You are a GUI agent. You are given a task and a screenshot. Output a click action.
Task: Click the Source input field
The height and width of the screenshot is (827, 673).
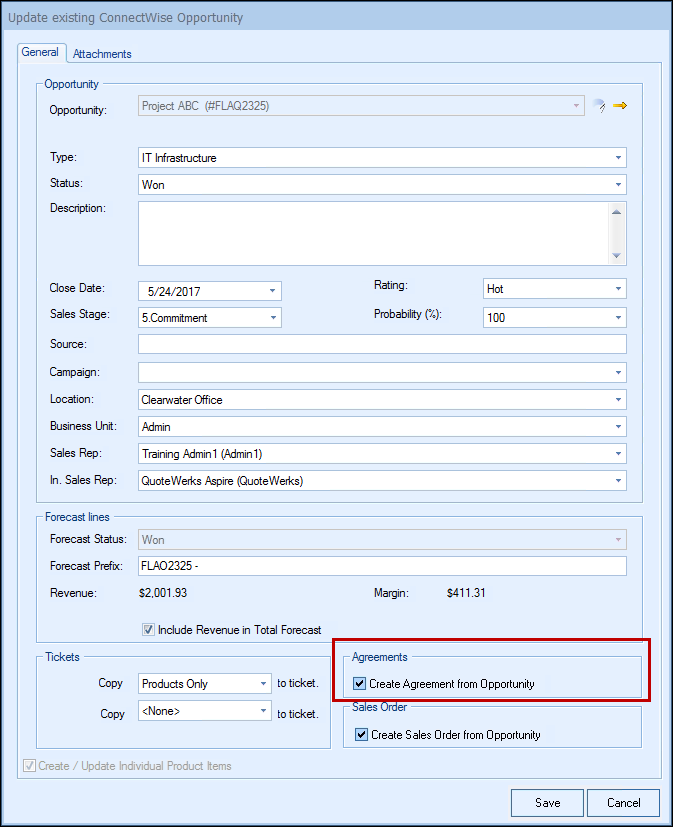(x=382, y=345)
